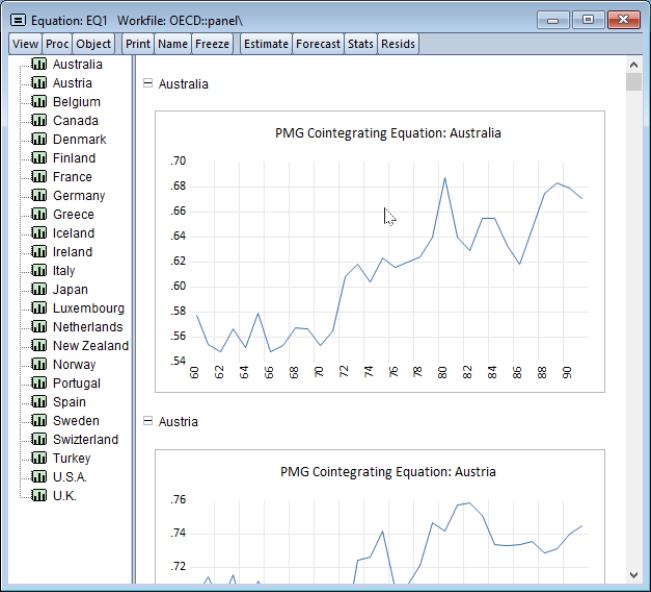Click the Forecast button

pyautogui.click(x=318, y=43)
